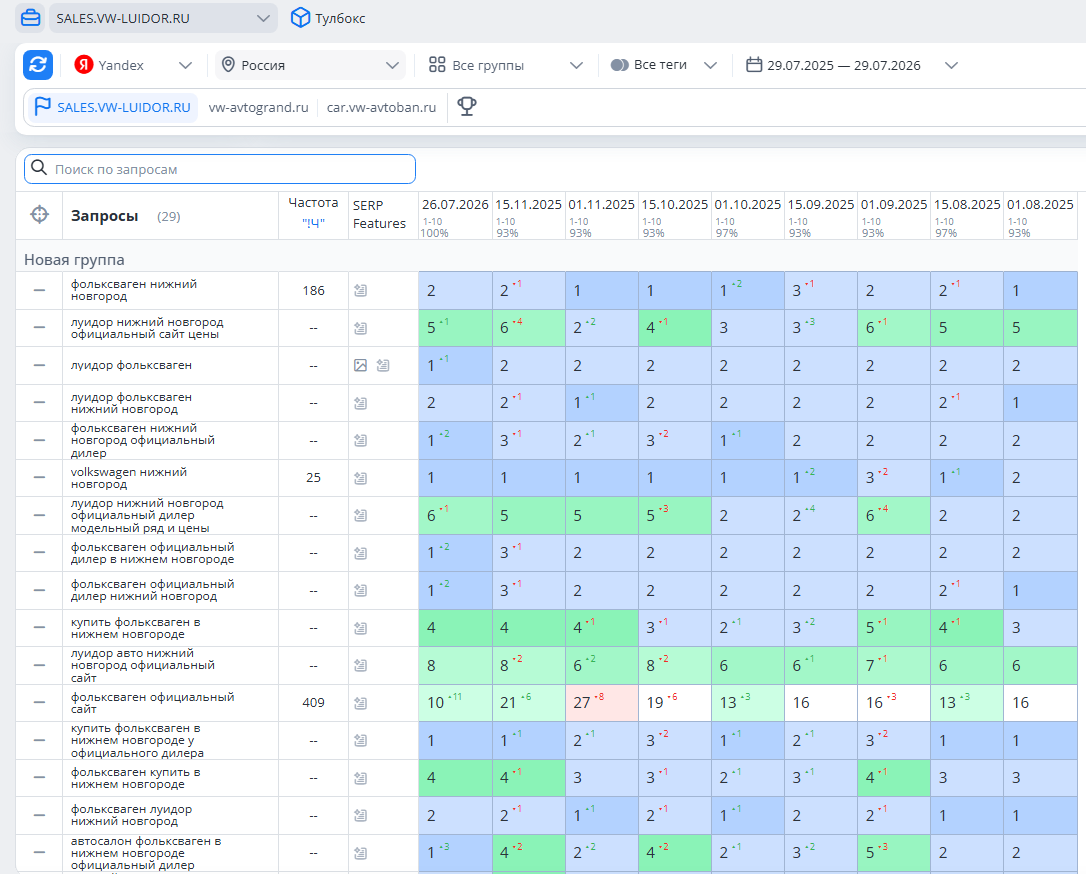Open query фольксваген луидор нижний новгород
The image size is (1086, 874).
click(131, 816)
